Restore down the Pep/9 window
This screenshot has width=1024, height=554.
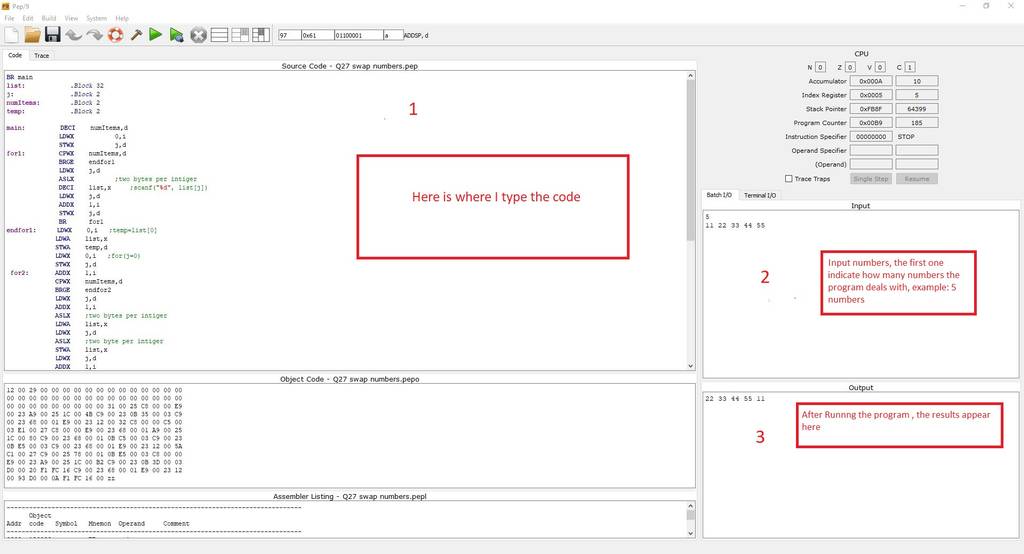tap(986, 5)
